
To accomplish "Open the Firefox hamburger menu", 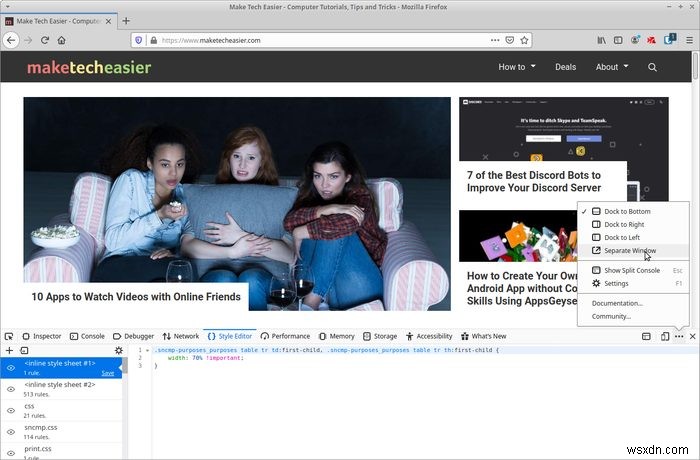I will pos(689,40).
